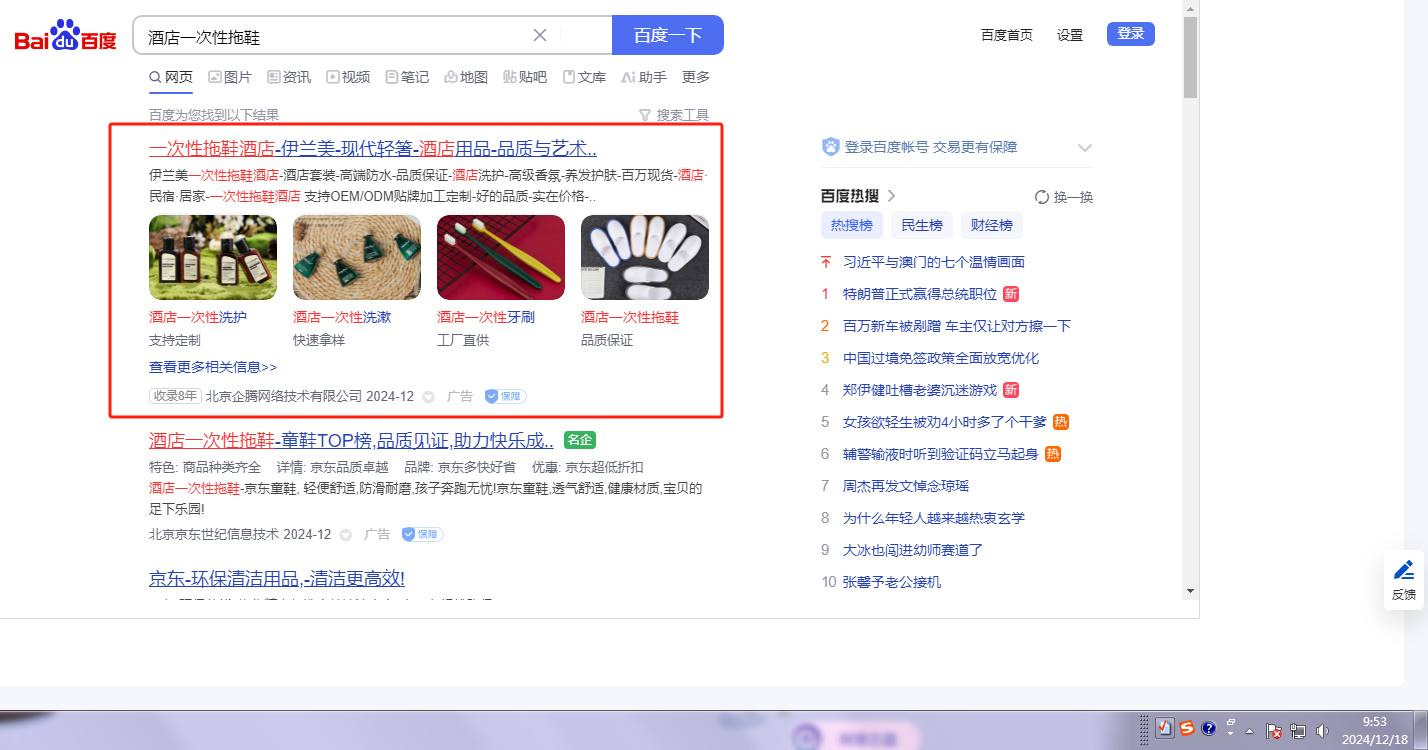Open hot search 大冰也闯进幼师赛道了
The height and width of the screenshot is (750, 1428).
point(913,550)
